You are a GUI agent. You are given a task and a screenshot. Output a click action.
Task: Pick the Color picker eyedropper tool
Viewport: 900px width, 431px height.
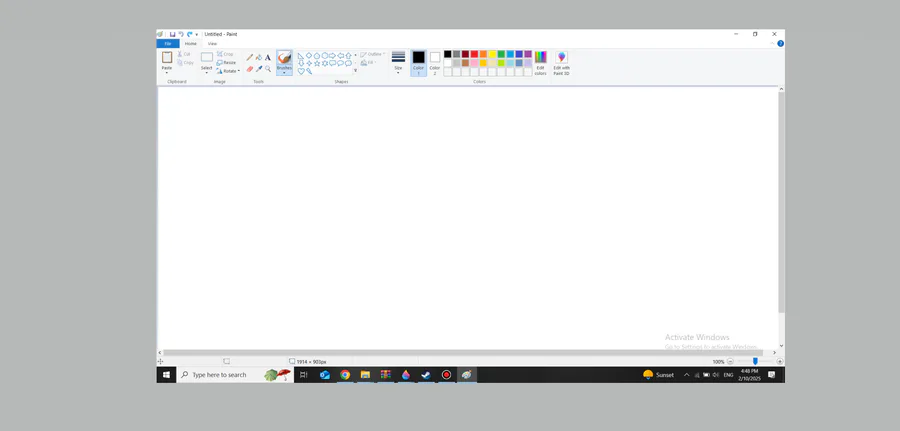(x=259, y=69)
